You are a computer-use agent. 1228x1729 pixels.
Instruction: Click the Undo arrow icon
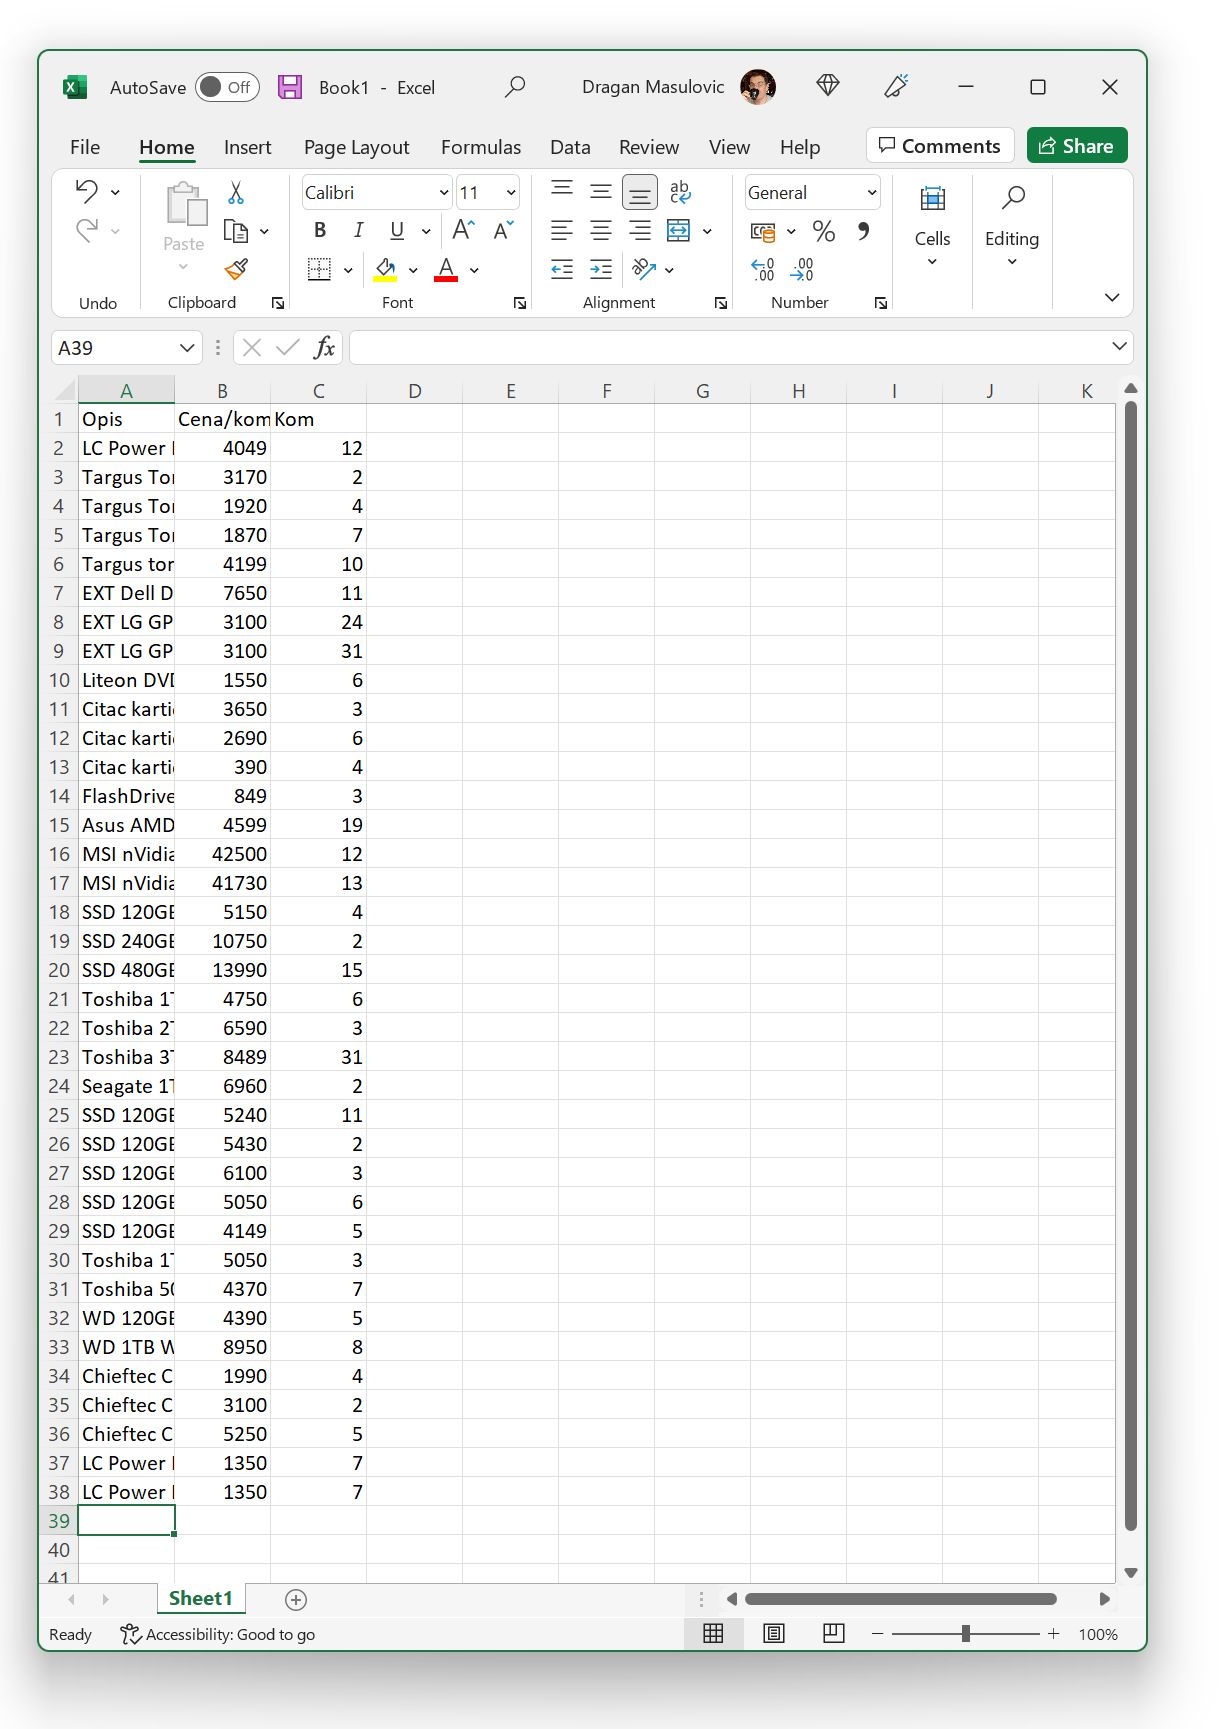pos(87,190)
